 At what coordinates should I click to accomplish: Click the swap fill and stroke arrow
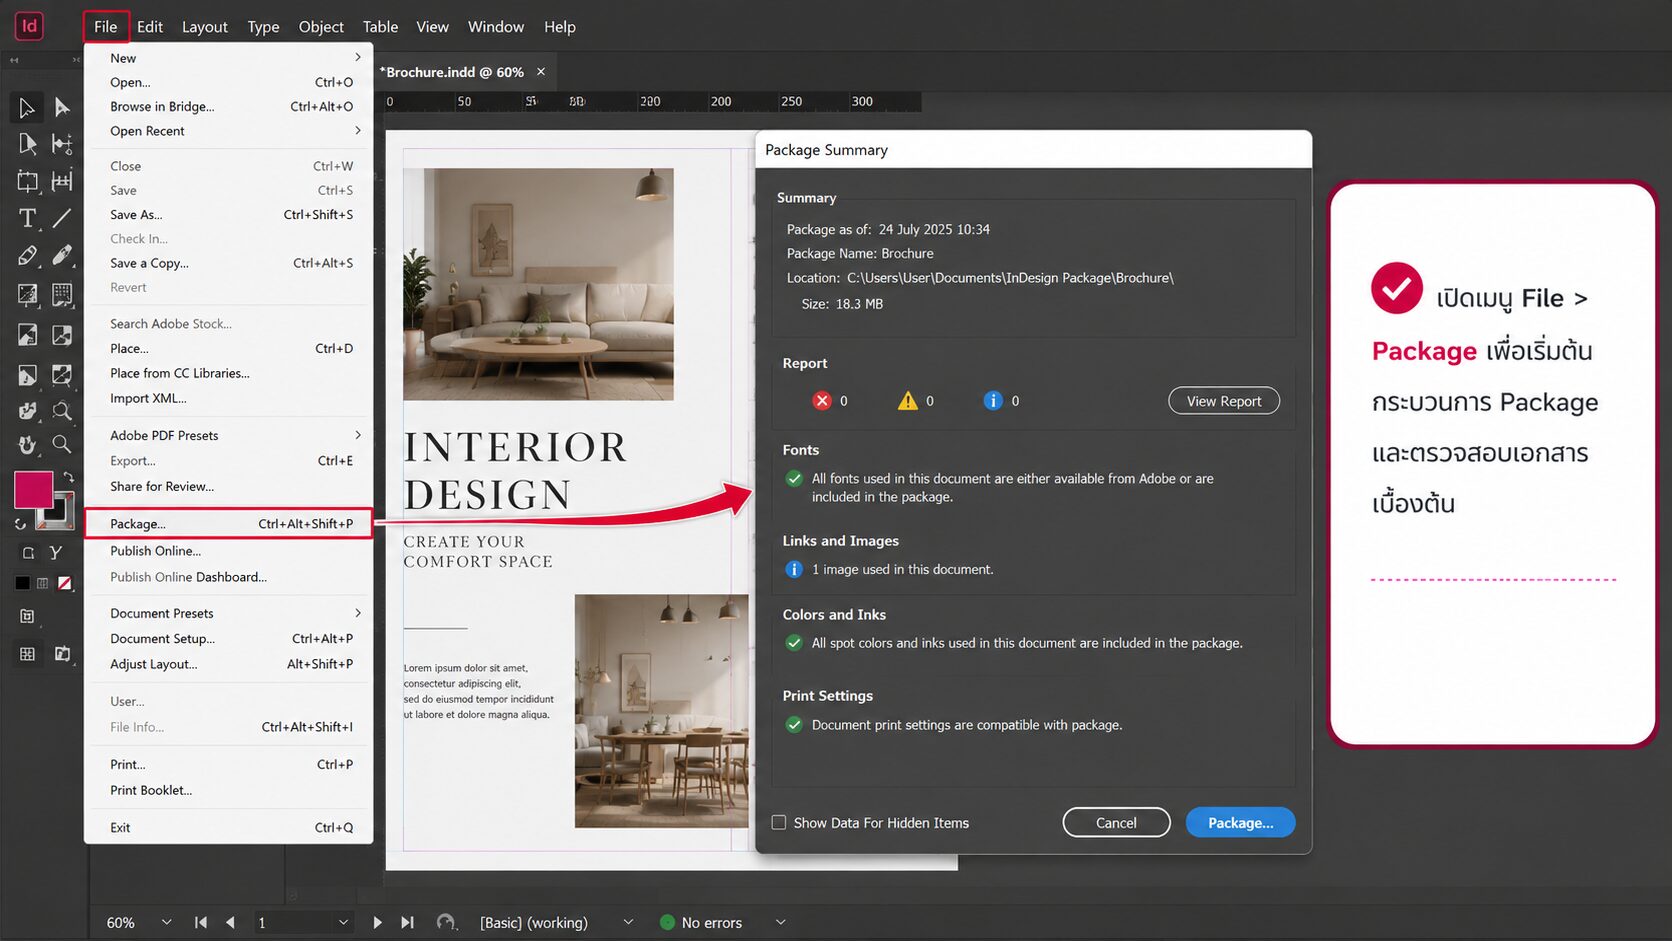tap(69, 476)
